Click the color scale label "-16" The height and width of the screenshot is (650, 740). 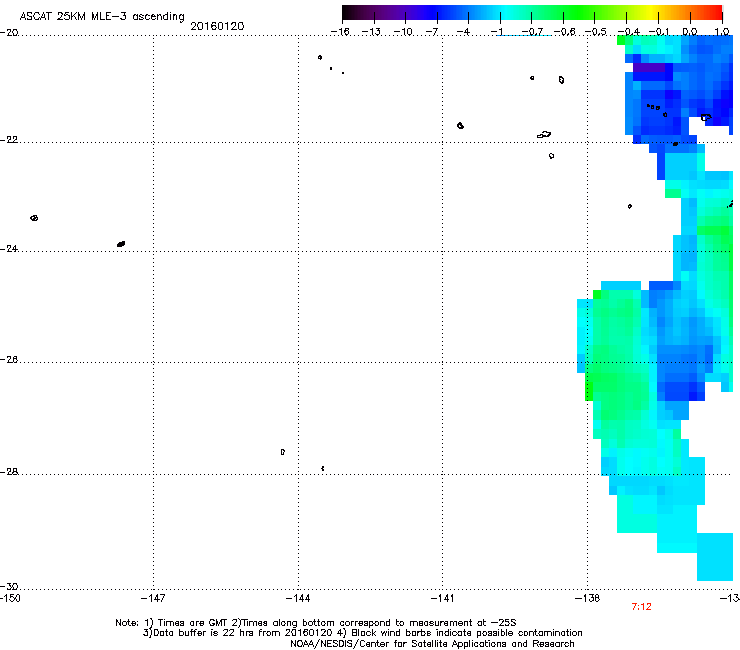pos(340,32)
